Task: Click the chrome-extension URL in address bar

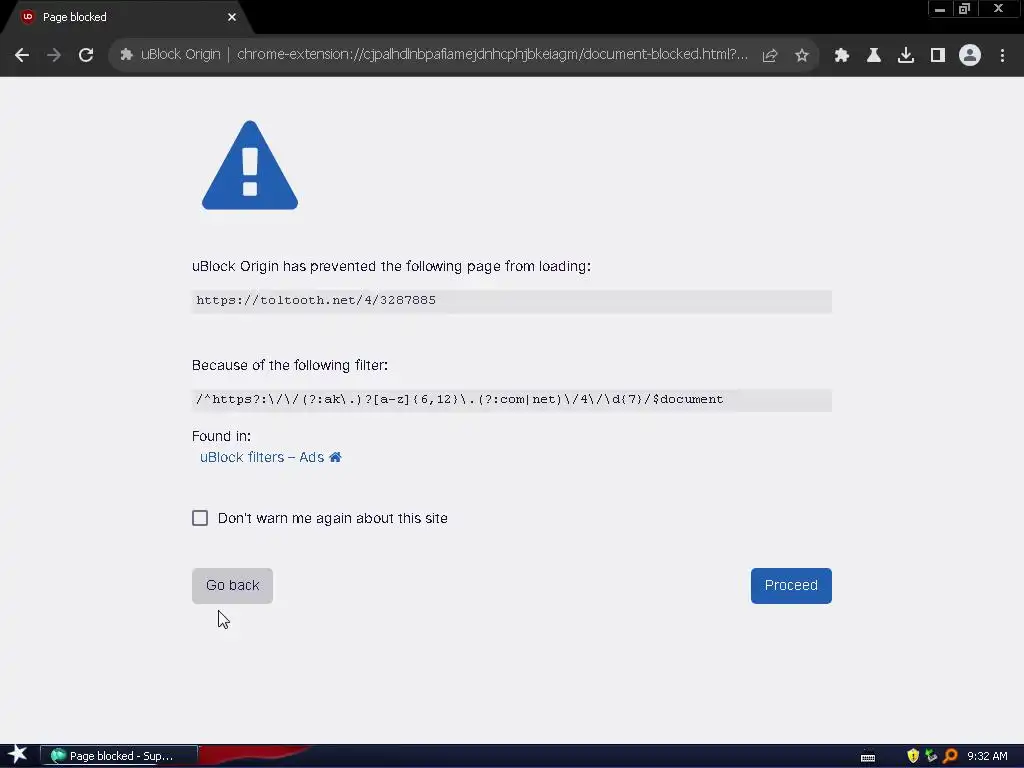Action: coord(492,54)
